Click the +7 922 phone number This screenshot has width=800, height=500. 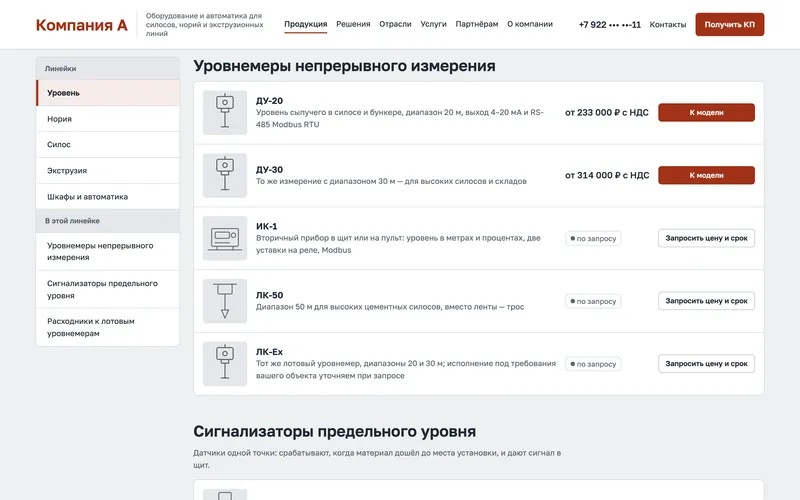pos(610,24)
